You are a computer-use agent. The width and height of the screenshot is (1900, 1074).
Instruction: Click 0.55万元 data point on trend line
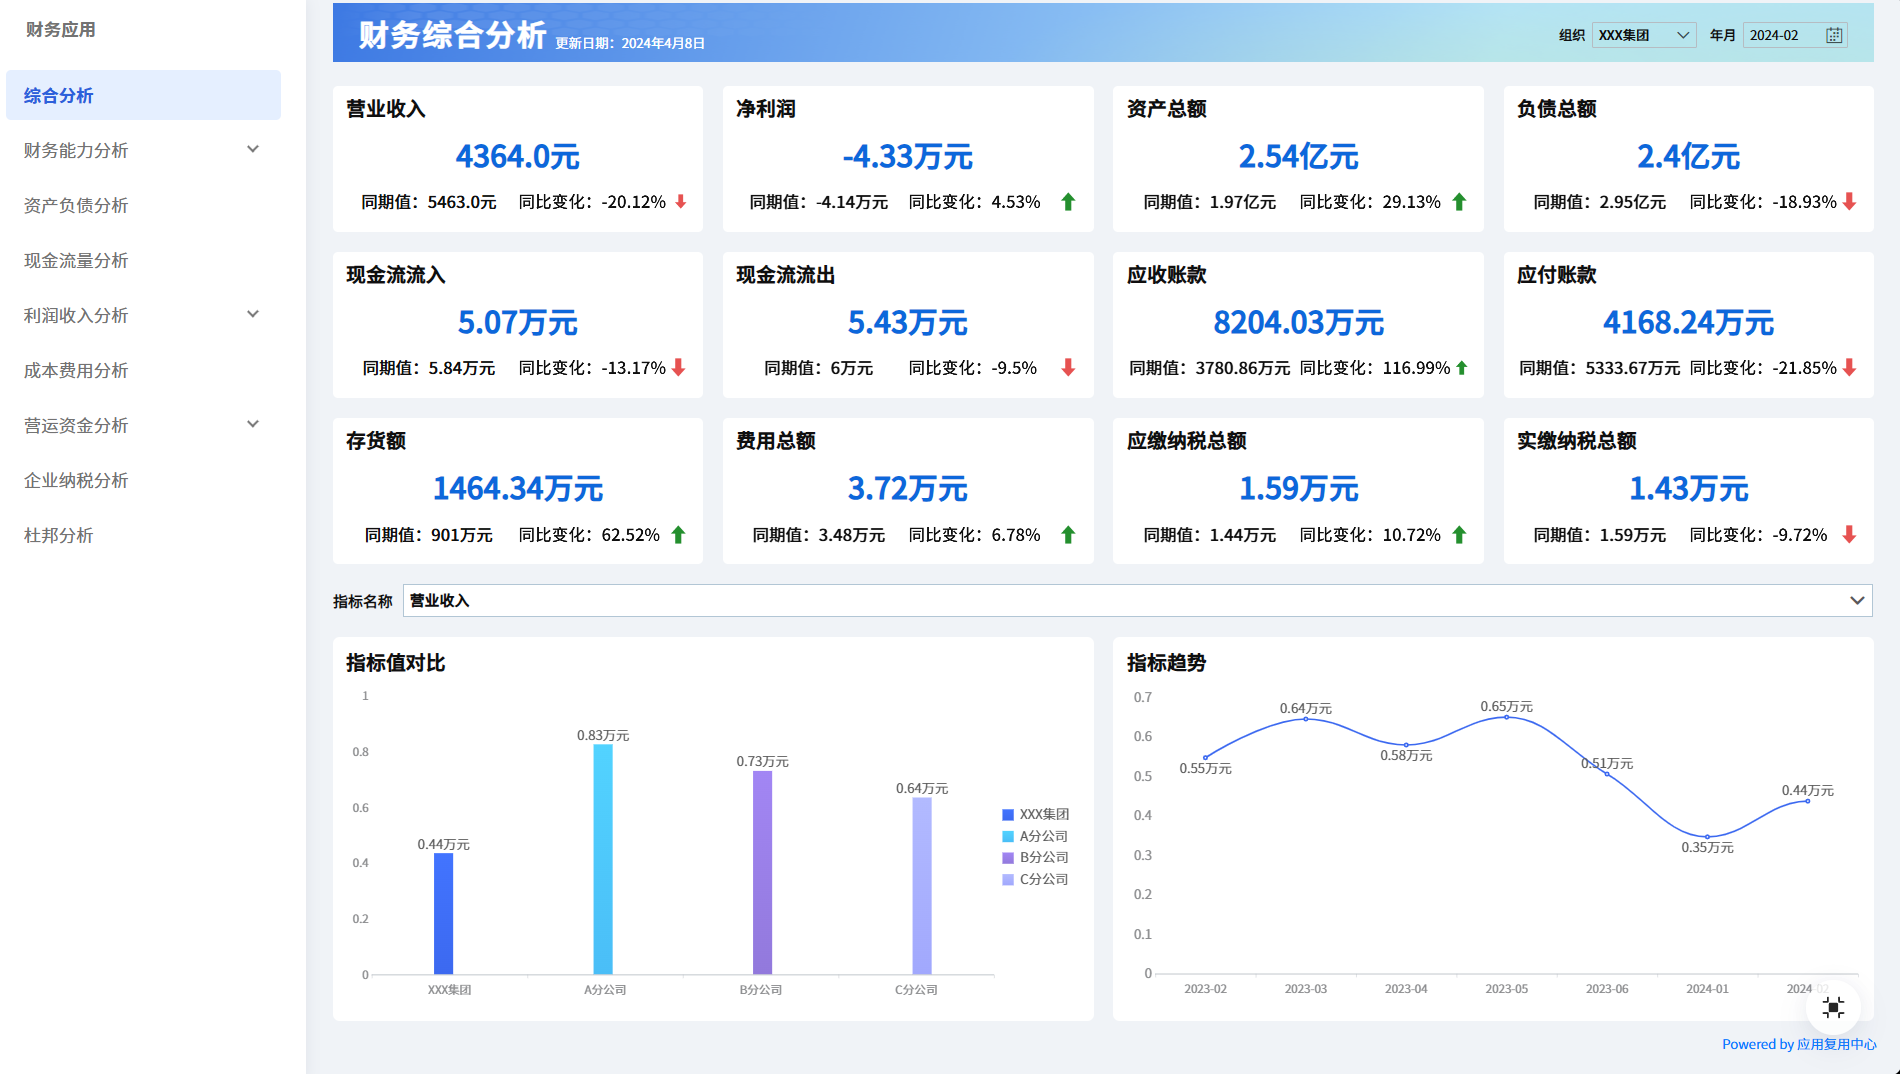[1206, 757]
